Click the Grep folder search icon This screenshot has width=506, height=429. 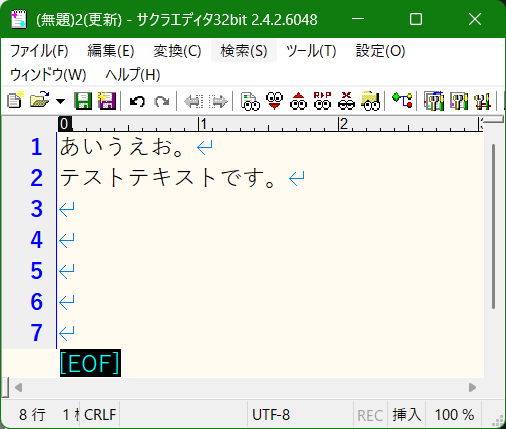click(x=370, y=101)
